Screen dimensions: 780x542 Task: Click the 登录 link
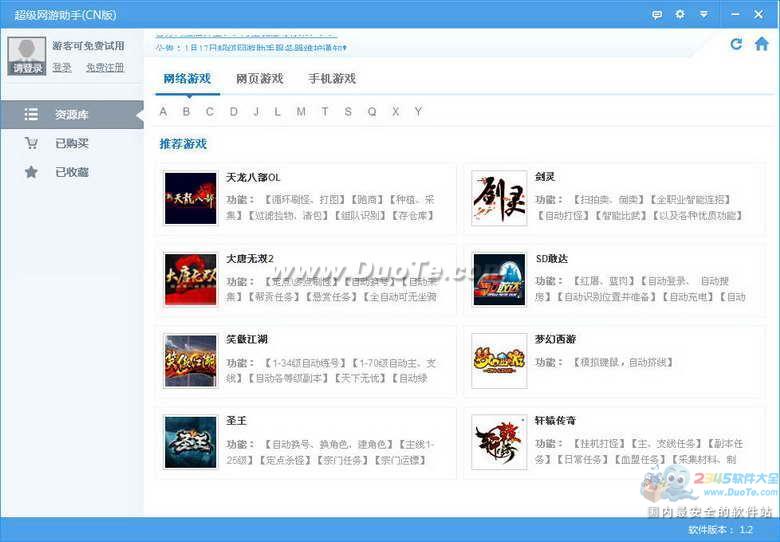pos(62,68)
